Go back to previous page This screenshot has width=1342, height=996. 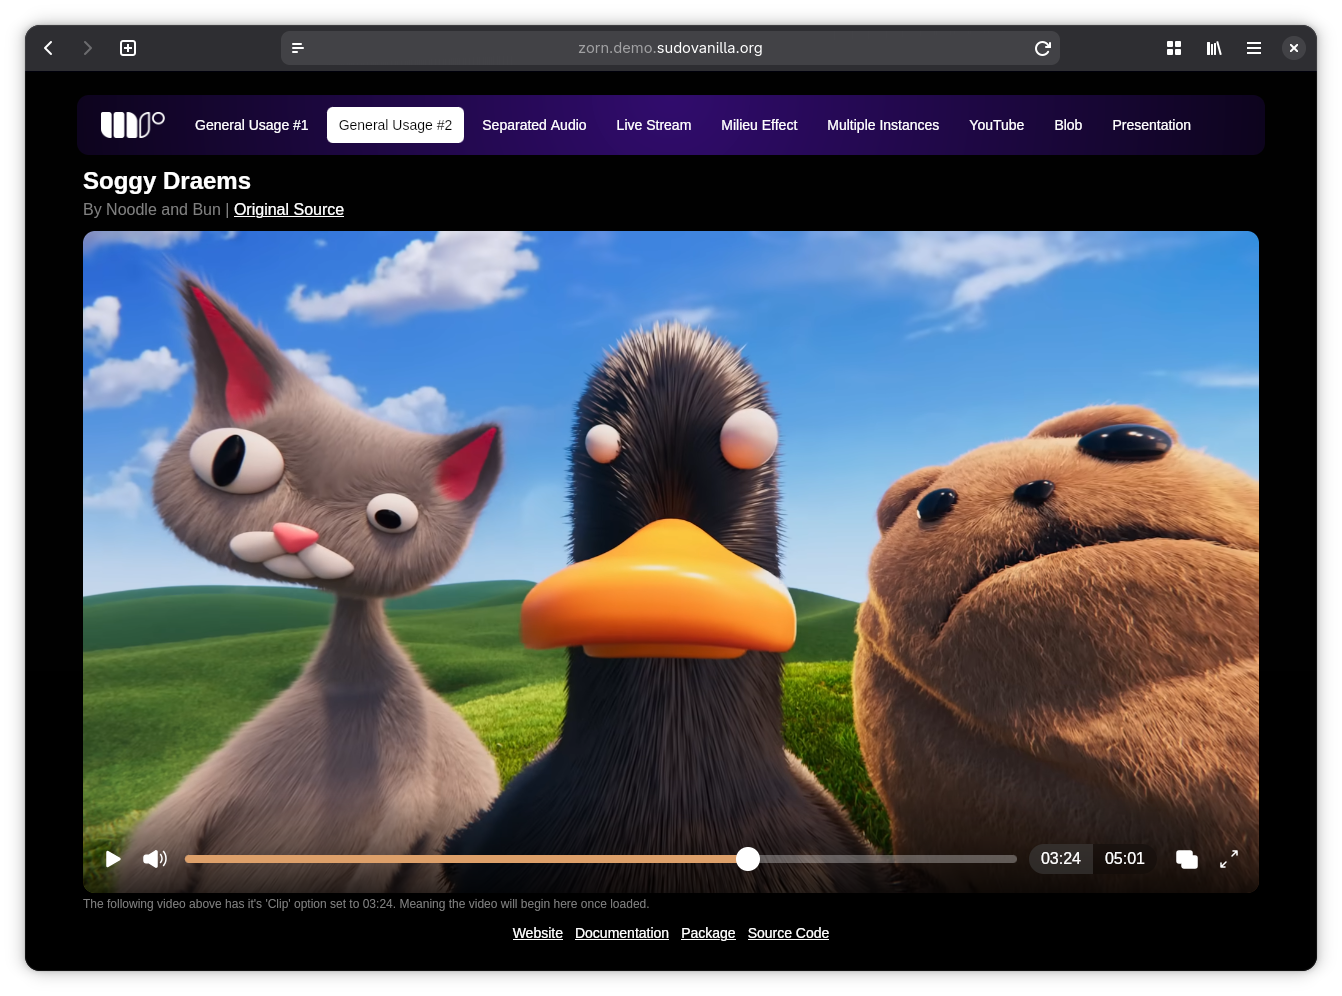48,48
